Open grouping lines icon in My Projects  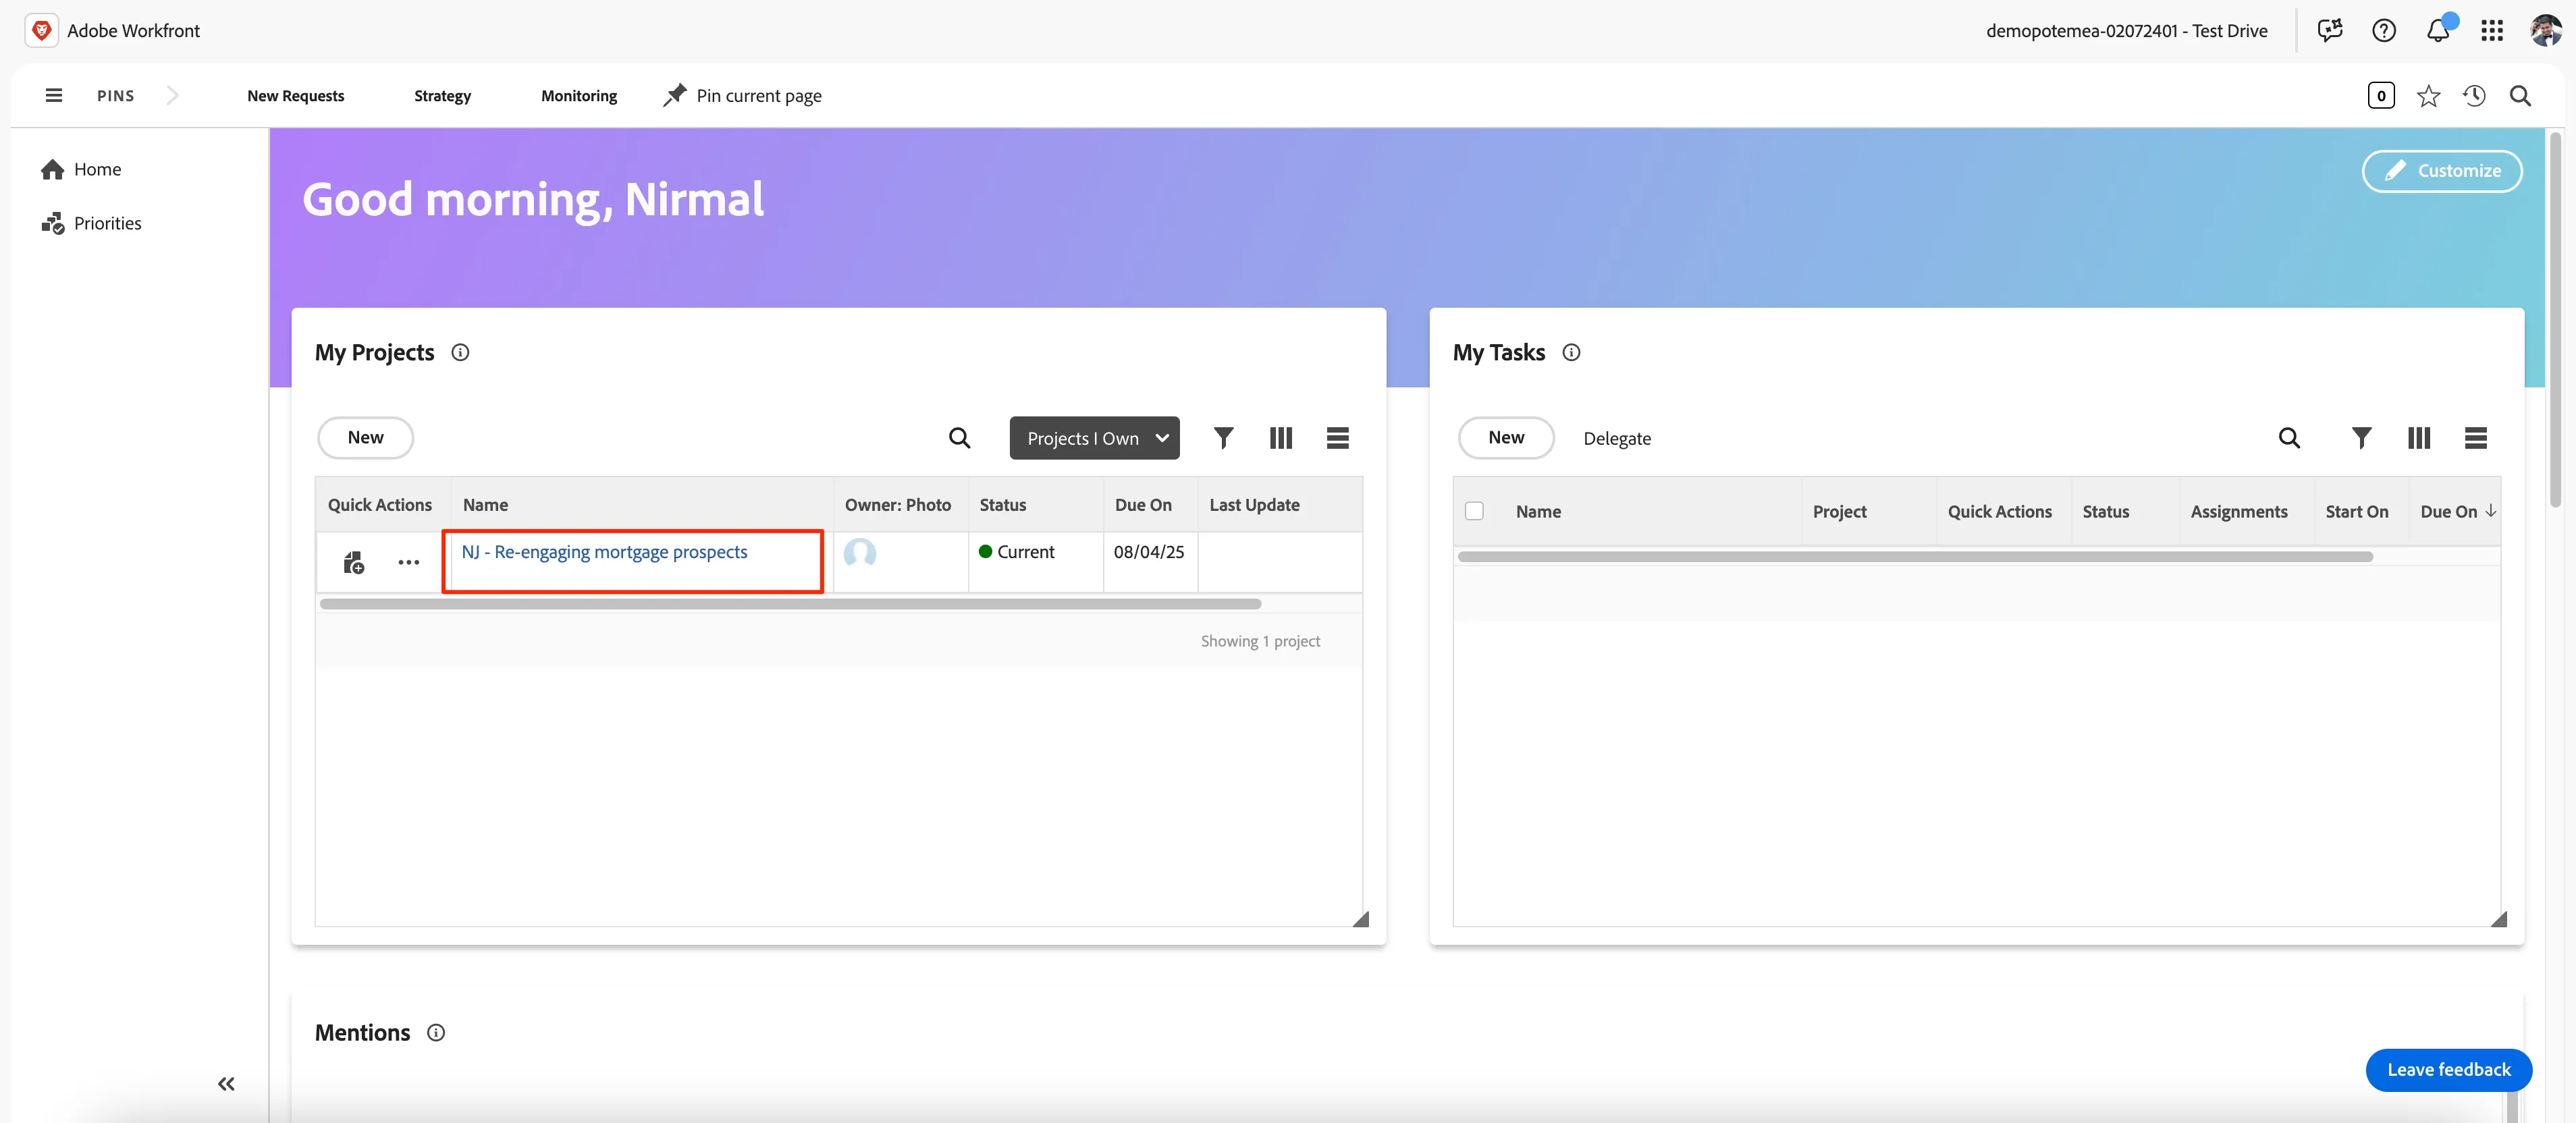[1338, 438]
